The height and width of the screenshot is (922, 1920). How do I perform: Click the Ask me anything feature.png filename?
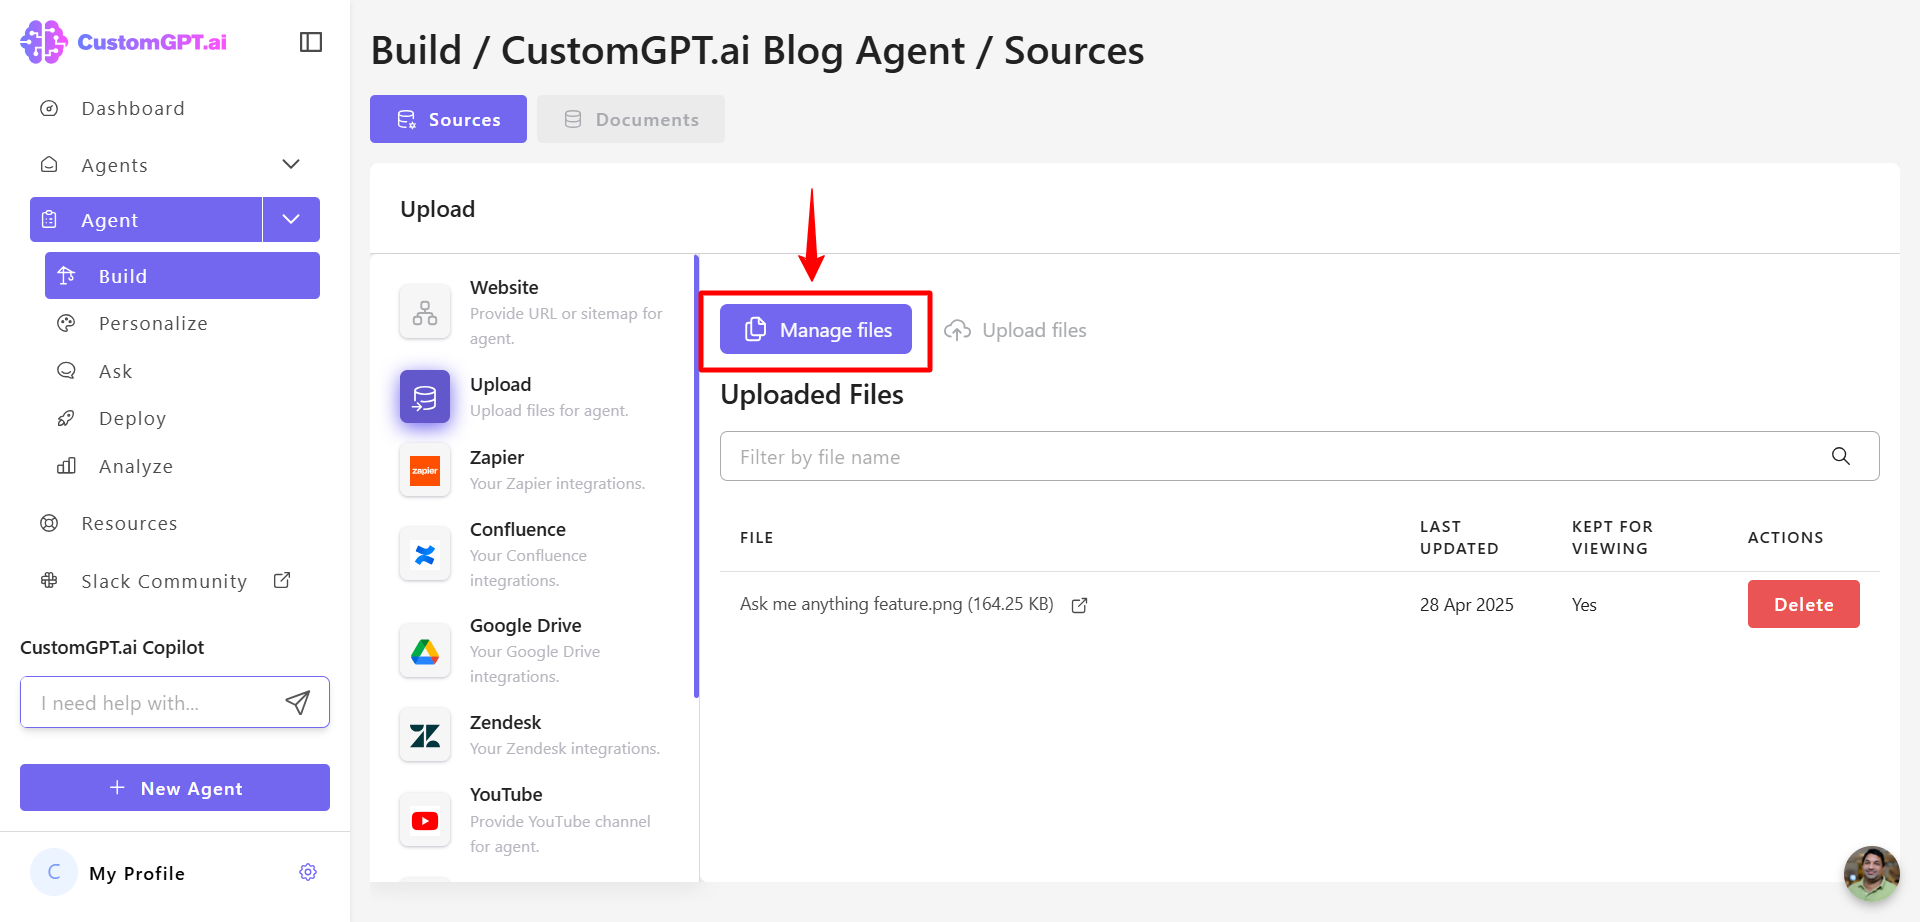897,604
